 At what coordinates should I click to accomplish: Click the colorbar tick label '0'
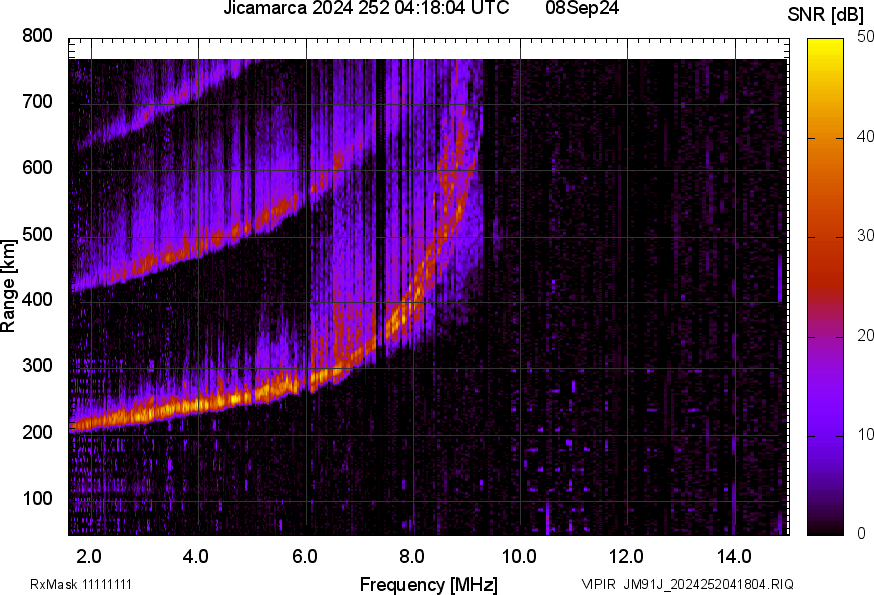pyautogui.click(x=862, y=533)
